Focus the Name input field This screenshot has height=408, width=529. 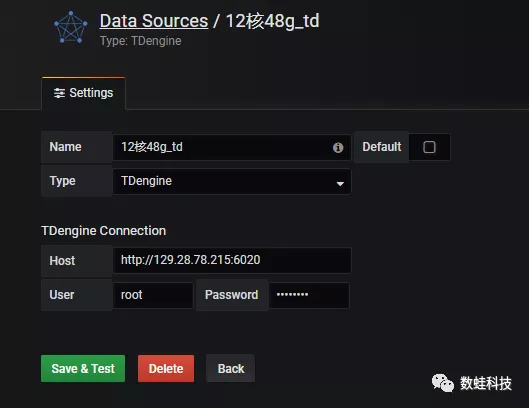(x=232, y=147)
